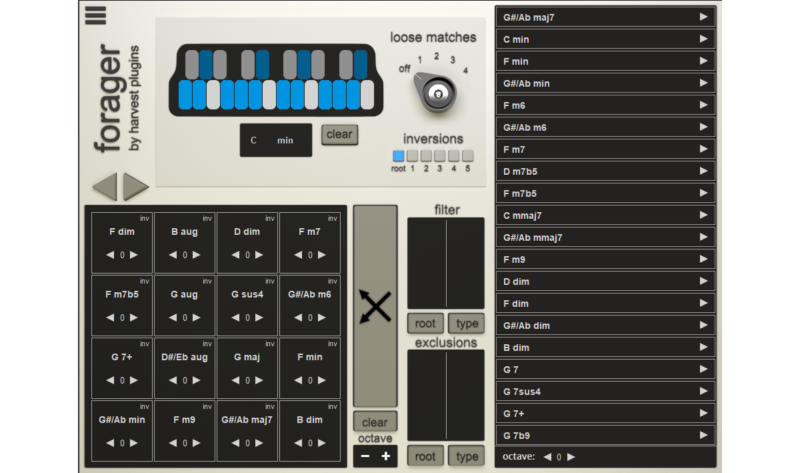Toggle inv on the F dim pad
The height and width of the screenshot is (473, 800).
coord(145,218)
